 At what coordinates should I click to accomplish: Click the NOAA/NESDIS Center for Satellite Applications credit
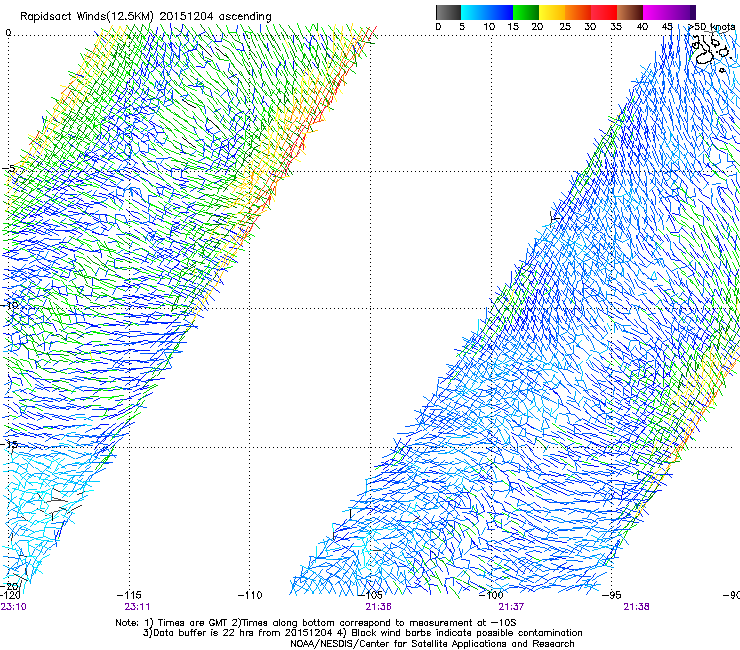point(432,644)
